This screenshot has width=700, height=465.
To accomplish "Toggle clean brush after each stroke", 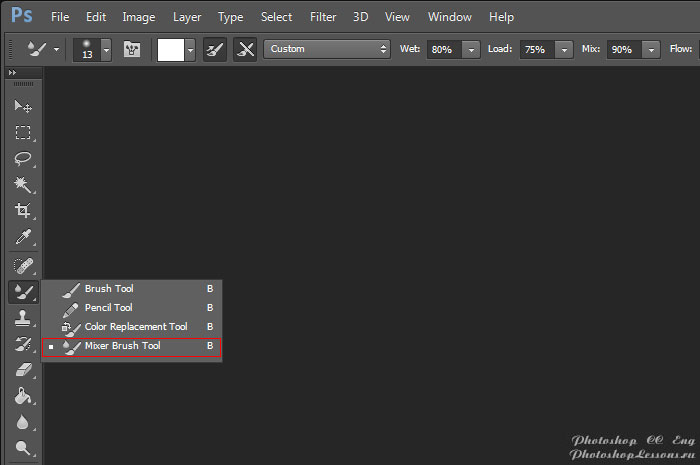I will 245,49.
